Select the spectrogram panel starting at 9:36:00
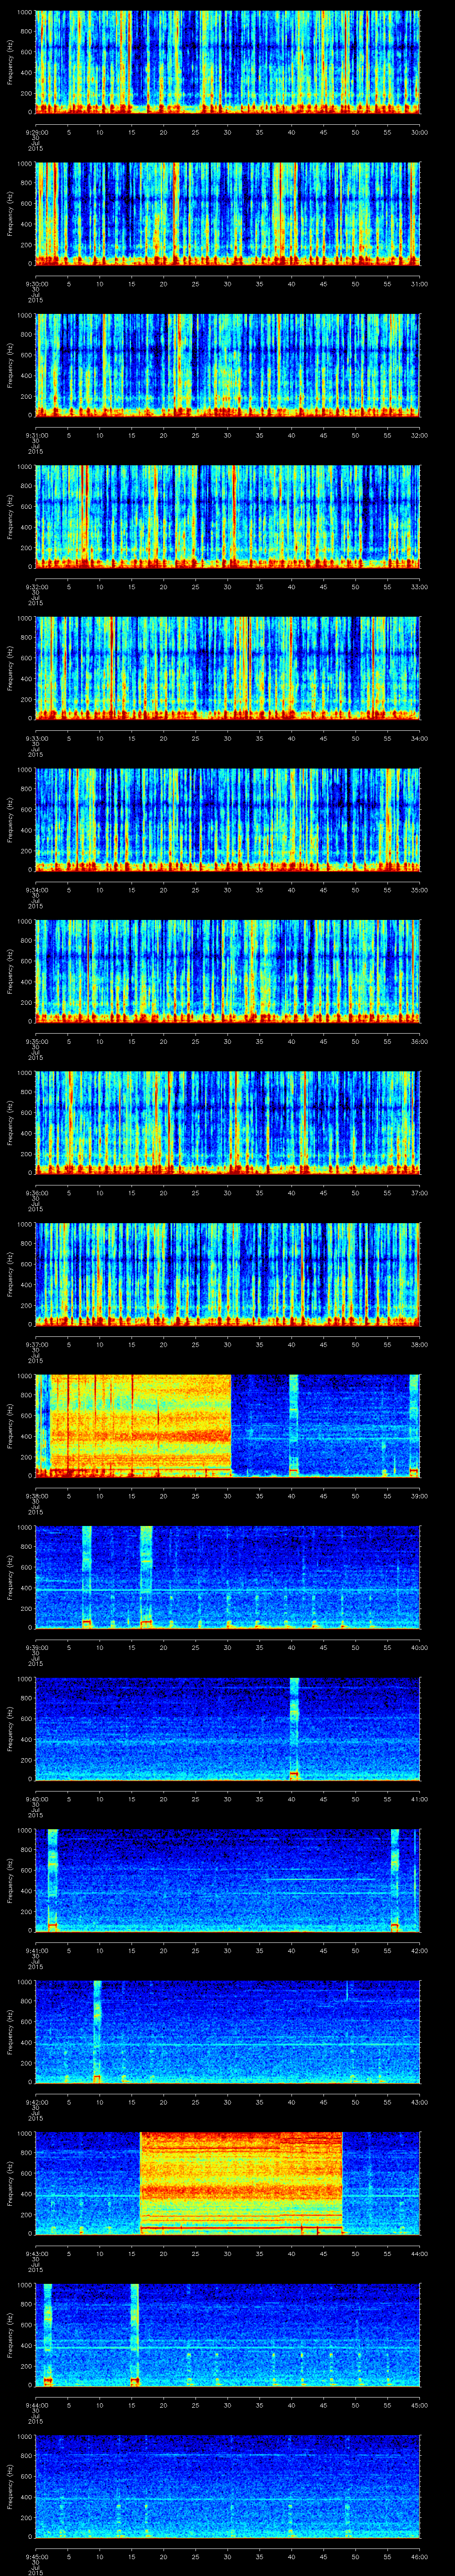This screenshot has width=455, height=2576. (228, 1122)
